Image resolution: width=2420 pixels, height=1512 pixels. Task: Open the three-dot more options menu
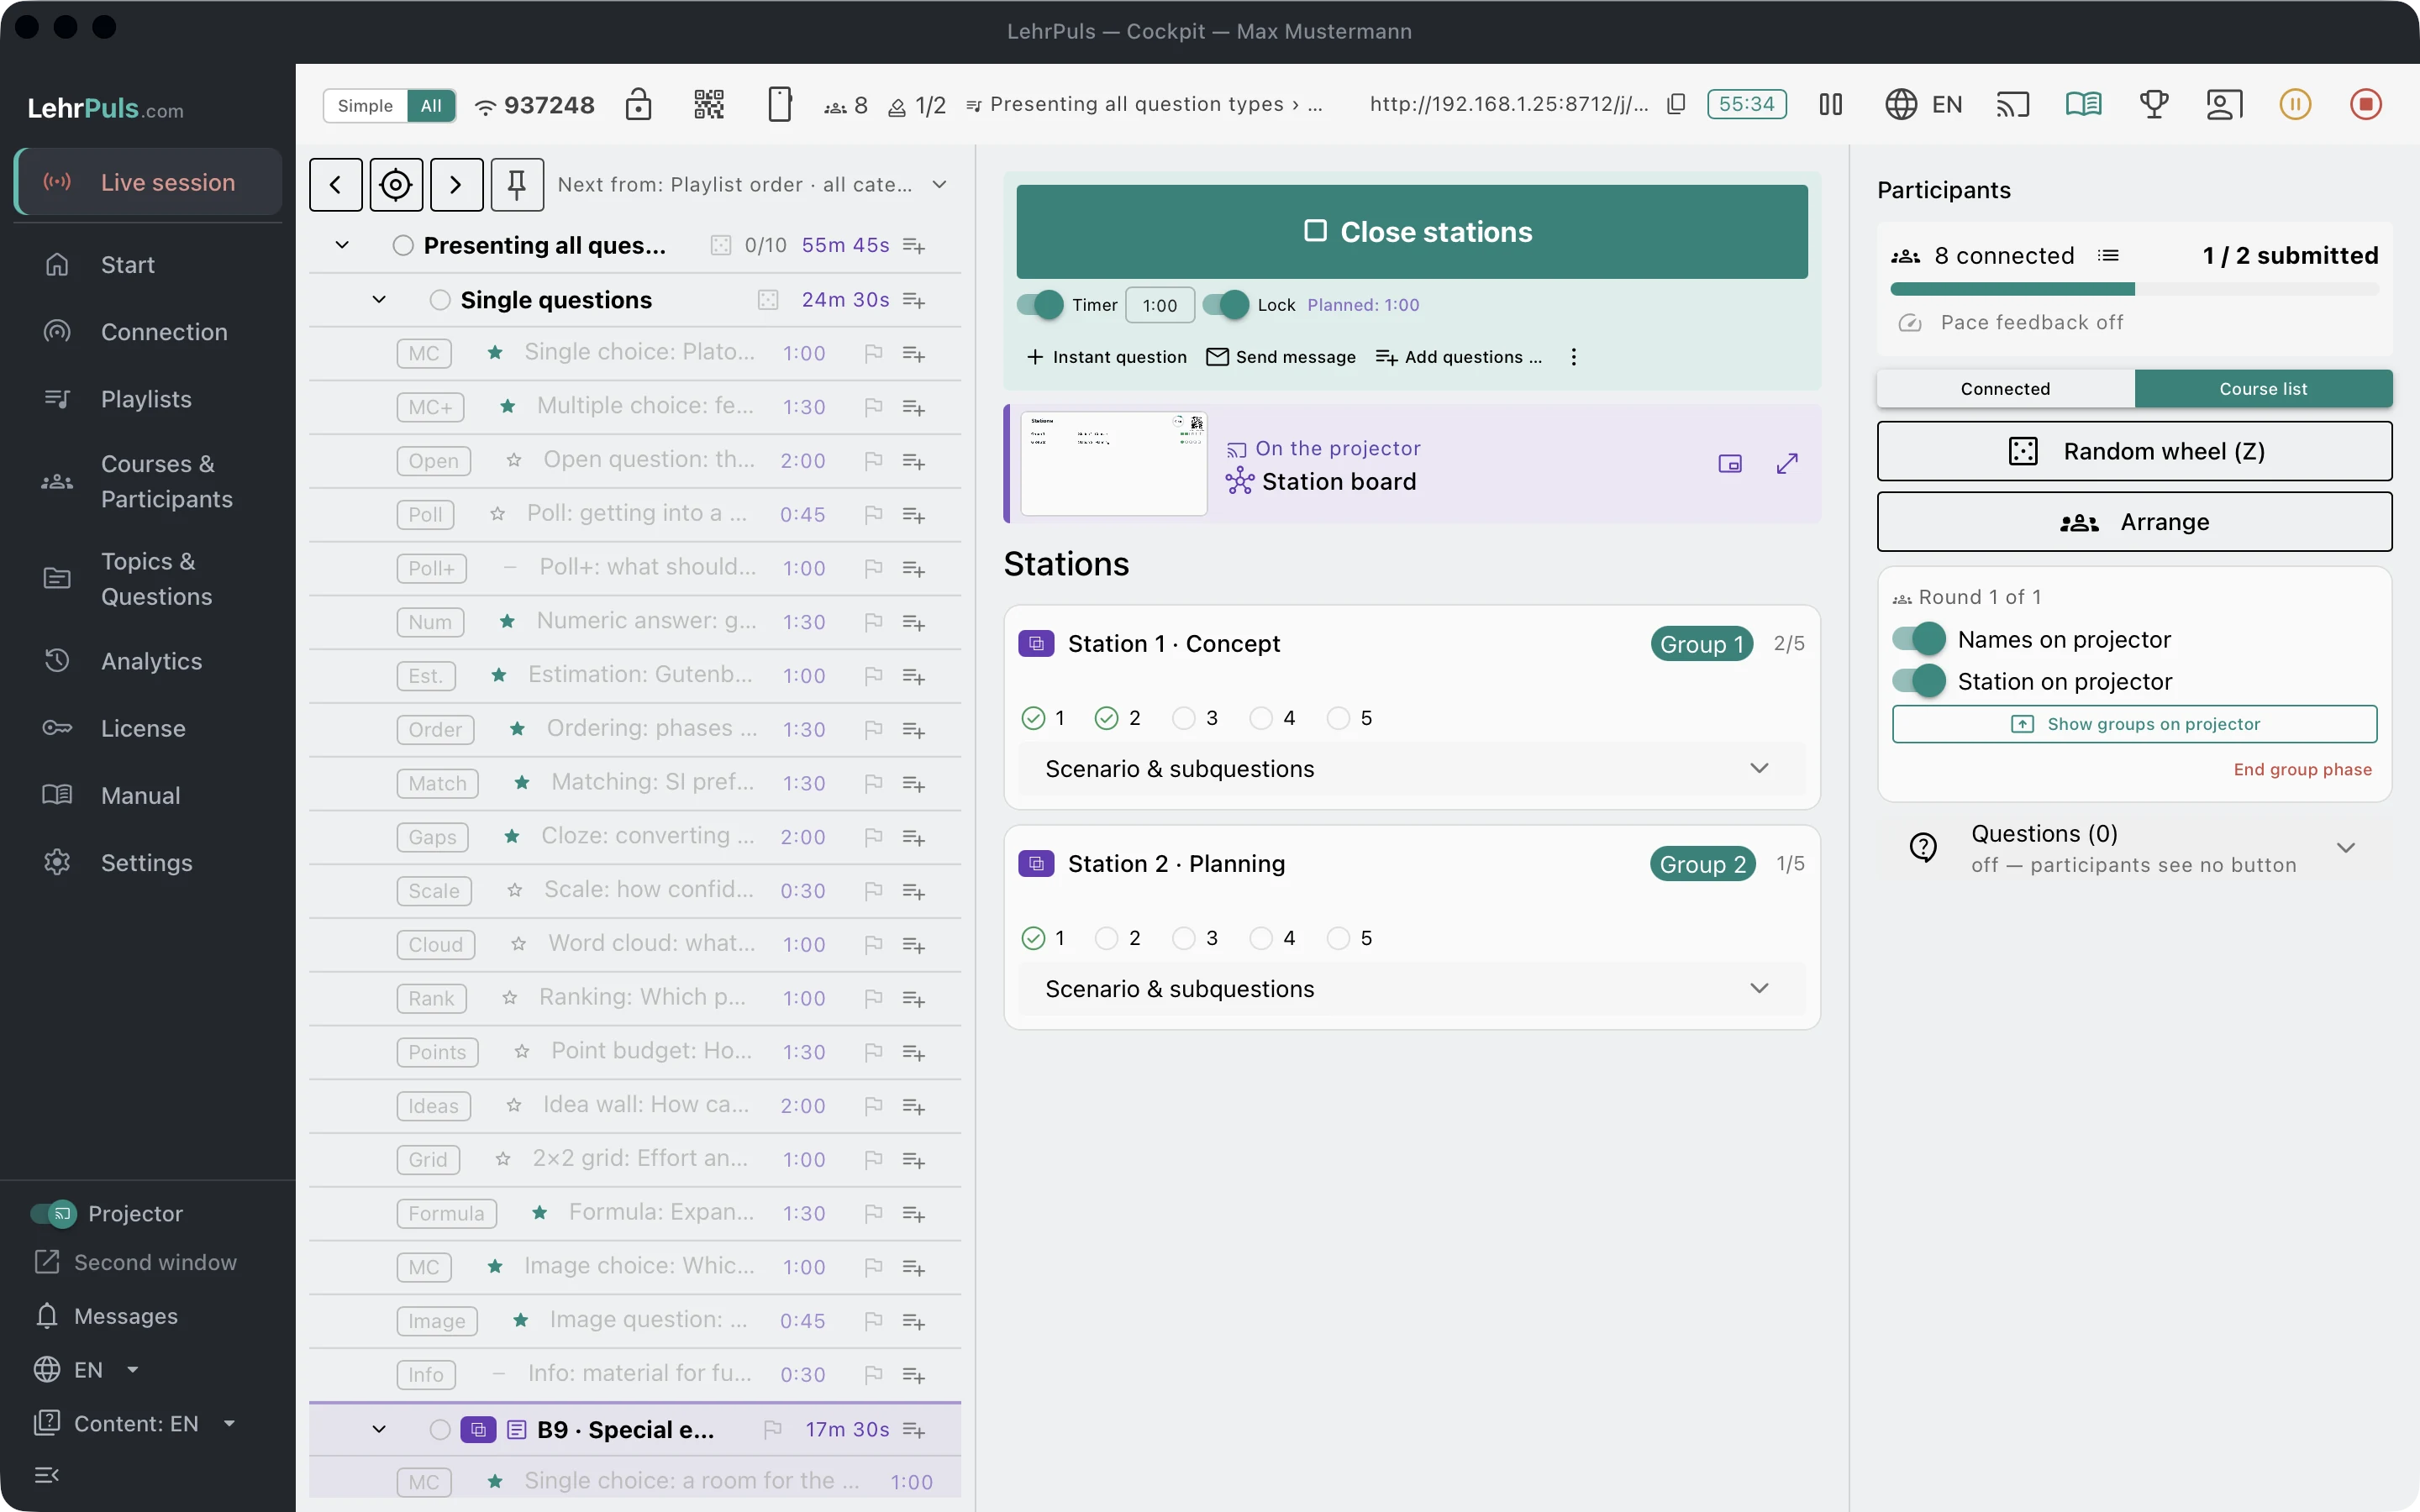click(1574, 357)
